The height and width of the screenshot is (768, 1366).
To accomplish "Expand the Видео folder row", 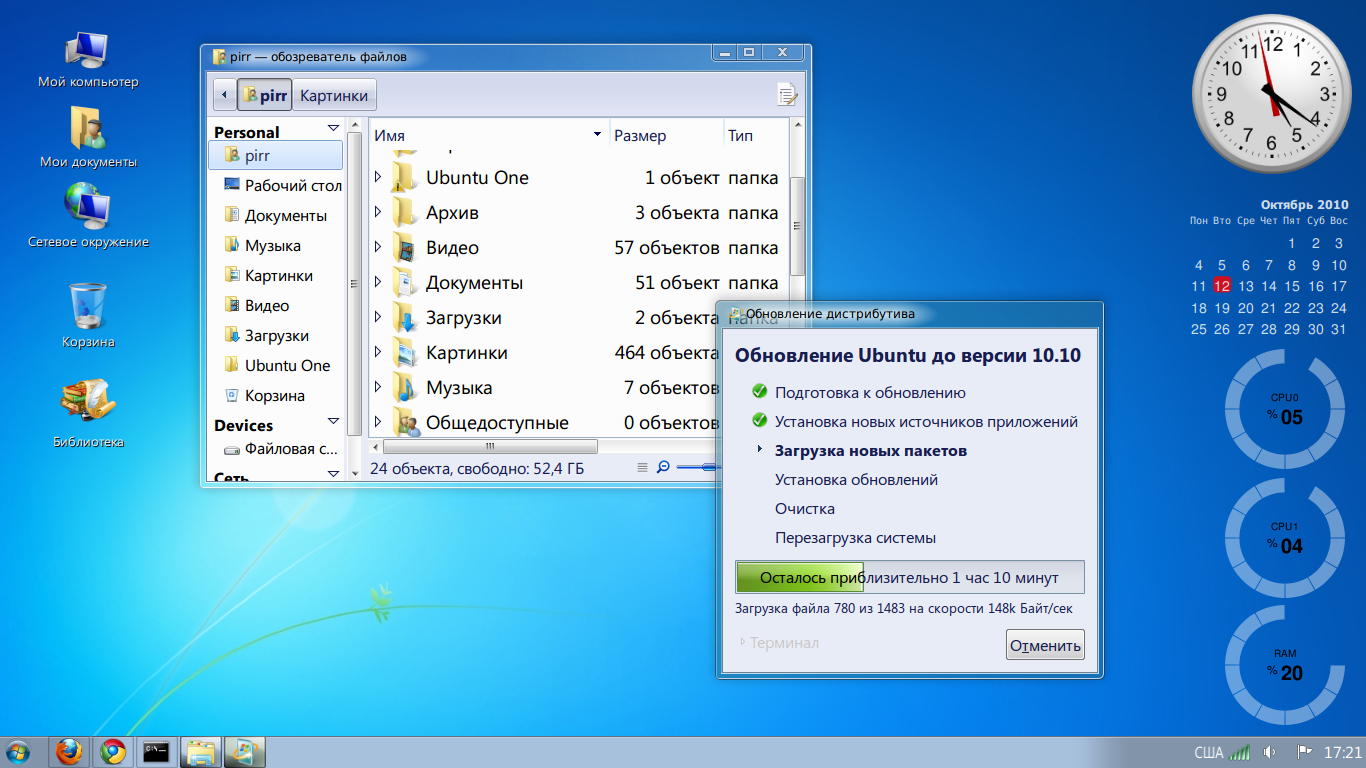I will (x=378, y=247).
